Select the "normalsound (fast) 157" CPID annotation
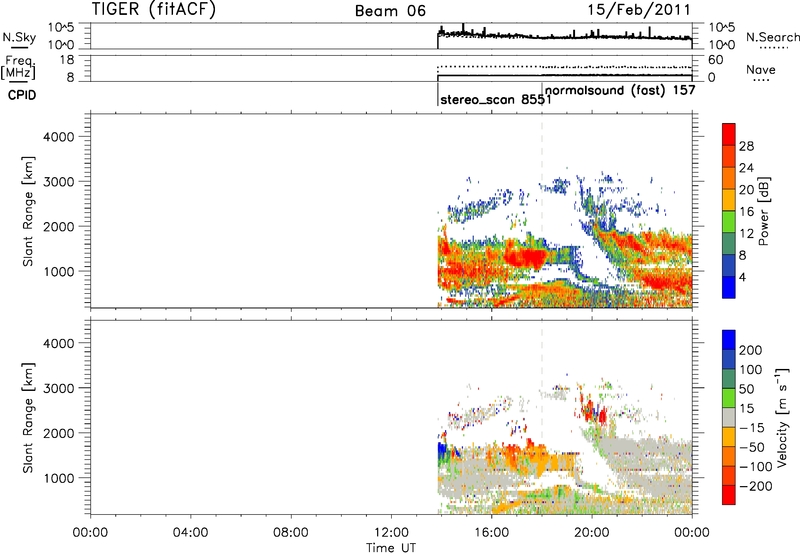The width and height of the screenshot is (800, 554). pyautogui.click(x=620, y=90)
